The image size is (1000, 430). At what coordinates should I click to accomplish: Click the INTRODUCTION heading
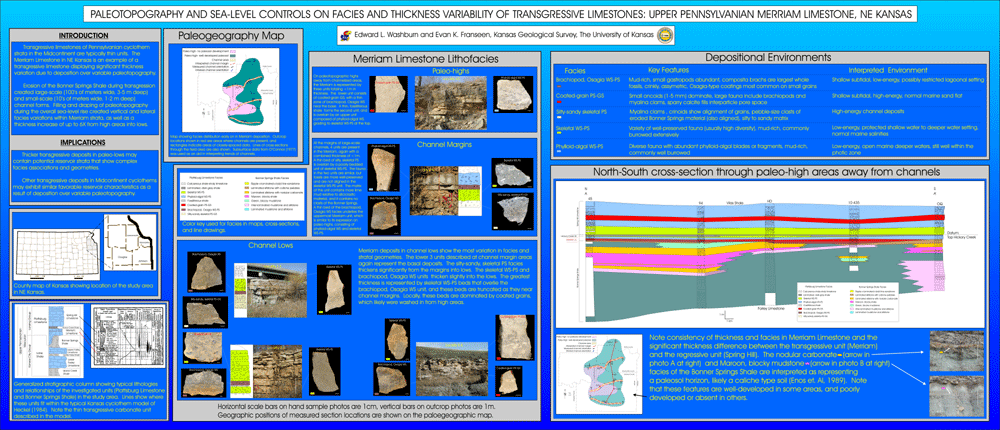pyautogui.click(x=84, y=36)
